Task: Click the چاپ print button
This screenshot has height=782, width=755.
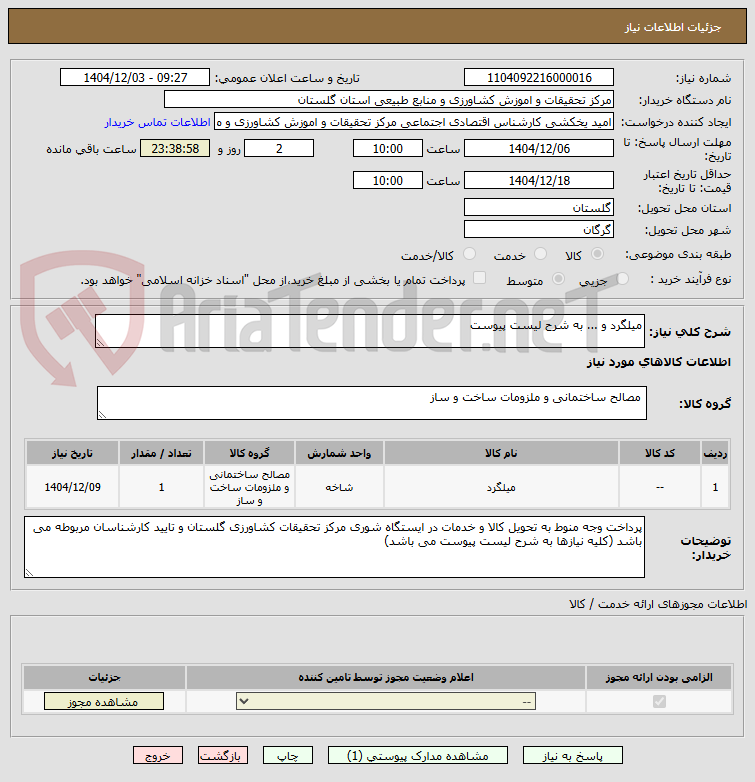Action: [288, 756]
